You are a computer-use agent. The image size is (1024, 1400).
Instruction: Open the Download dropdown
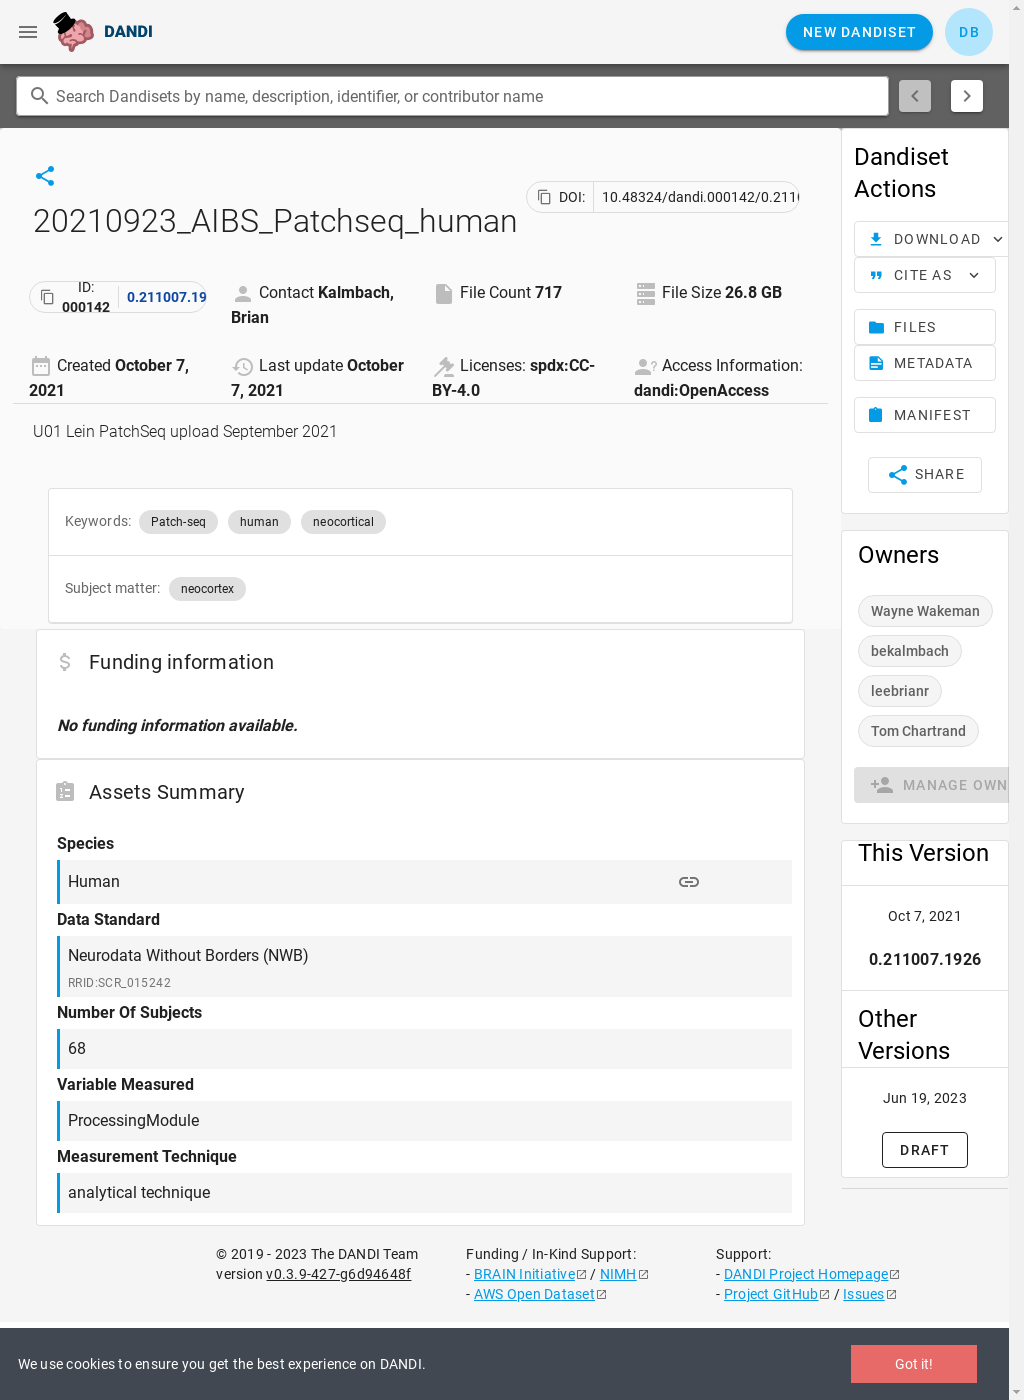(x=932, y=239)
